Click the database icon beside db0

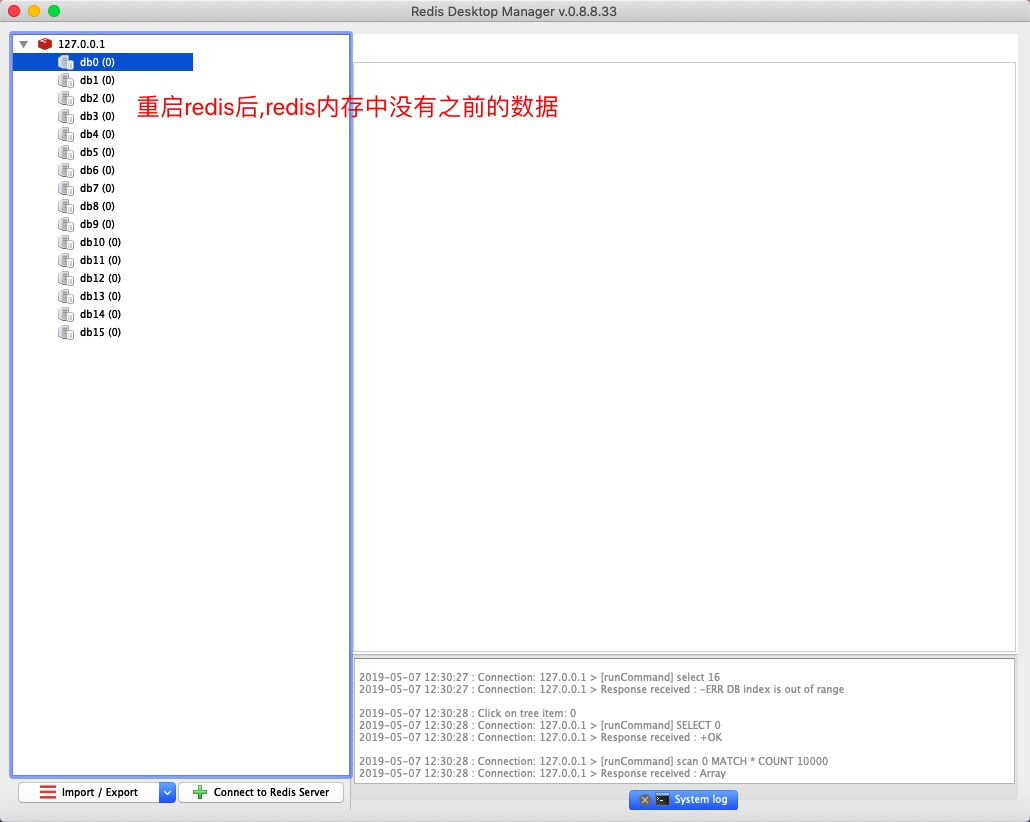pos(66,62)
